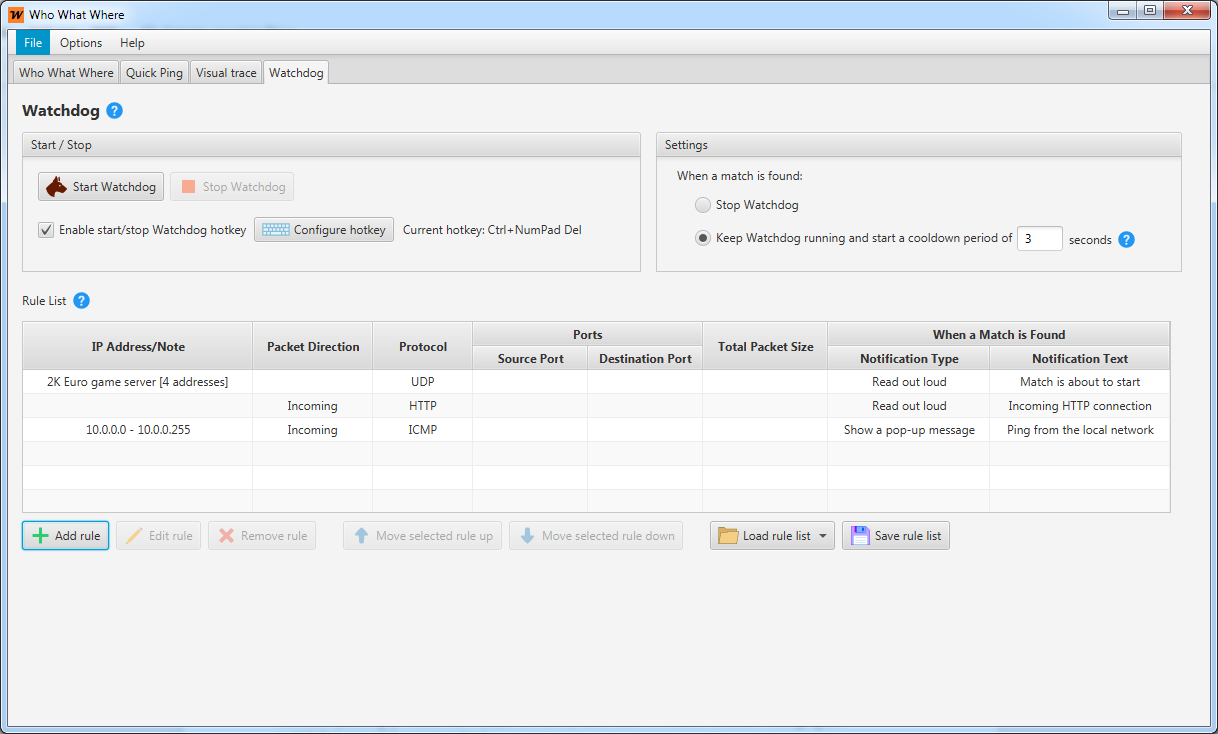Select the Stop Watchdog radio option
Image resolution: width=1218 pixels, height=734 pixels.
(x=703, y=205)
